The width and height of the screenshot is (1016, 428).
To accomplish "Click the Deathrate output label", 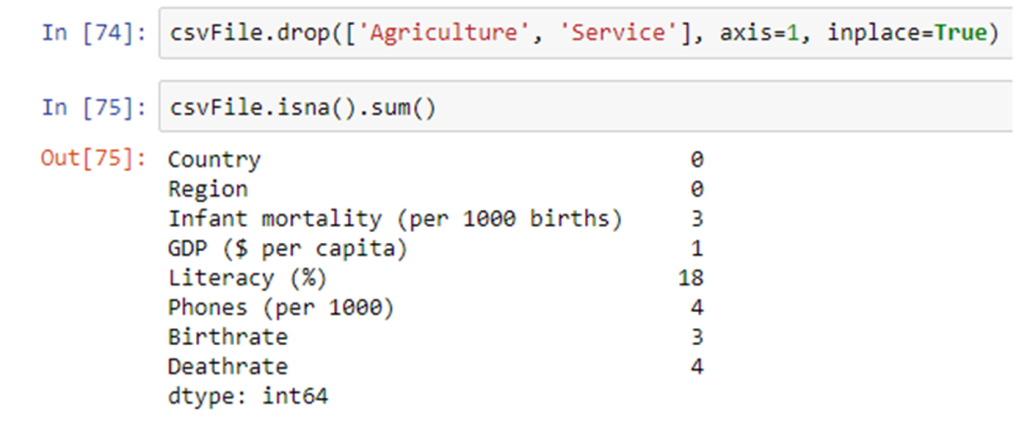I will tap(227, 366).
